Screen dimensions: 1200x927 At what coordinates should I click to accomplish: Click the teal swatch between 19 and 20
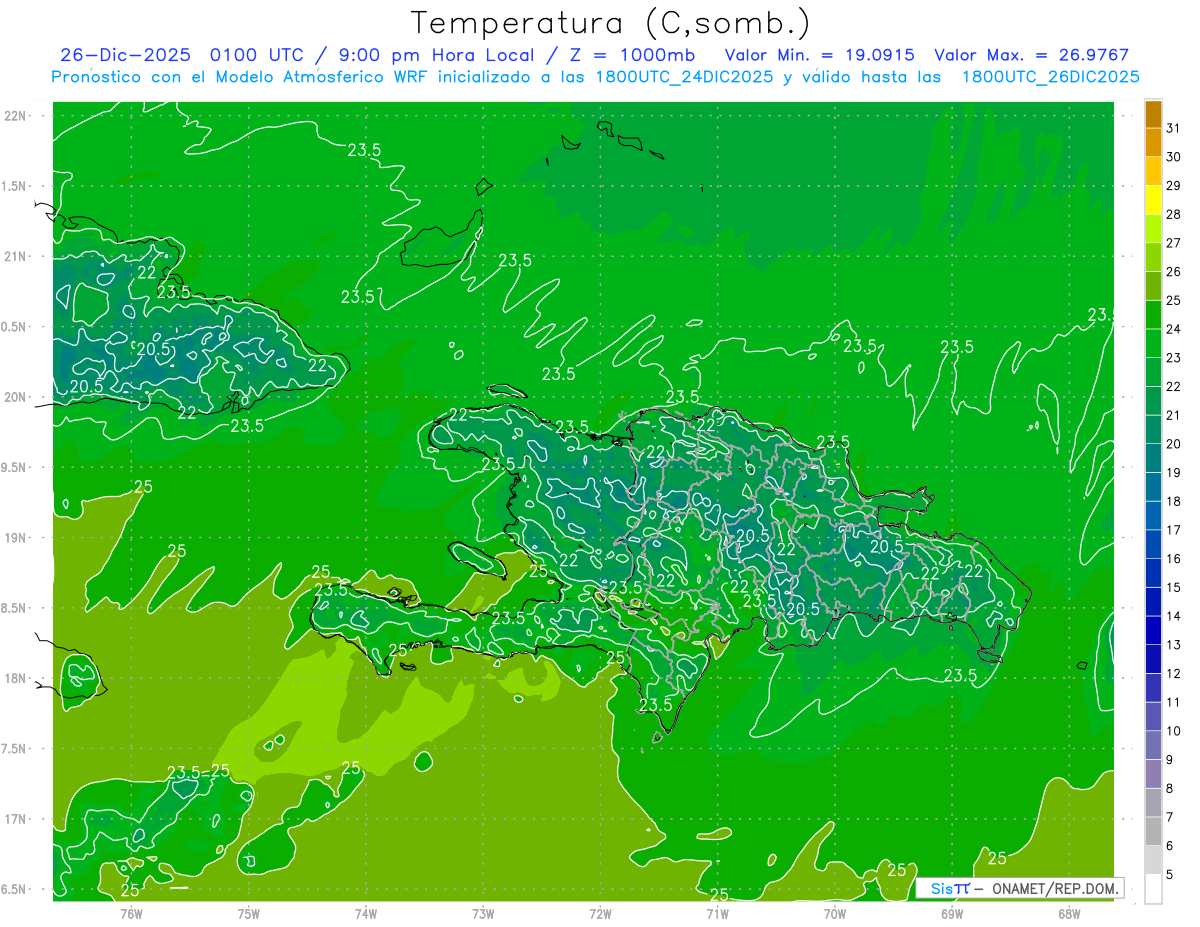pyautogui.click(x=1153, y=458)
